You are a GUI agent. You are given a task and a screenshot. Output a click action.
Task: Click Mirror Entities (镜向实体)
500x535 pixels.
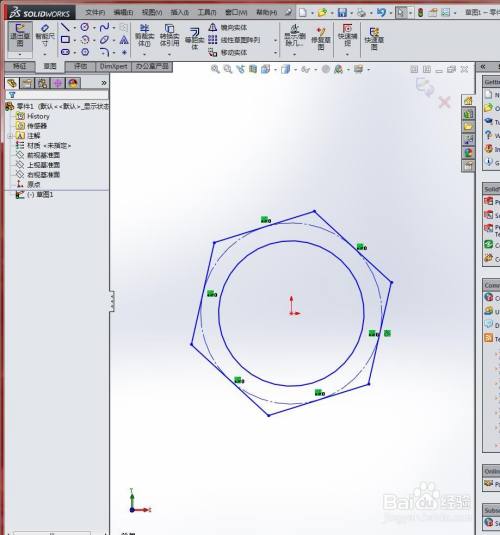228,27
